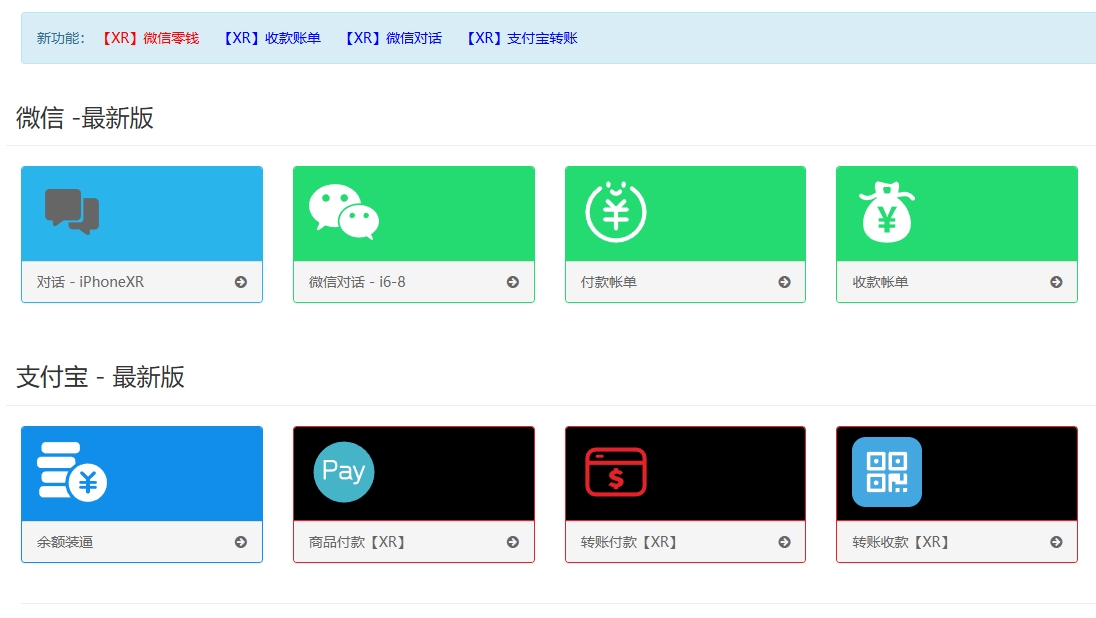The width and height of the screenshot is (1096, 618).
Task: Click the Pay circle icon on 商品付款 card
Action: click(x=344, y=472)
